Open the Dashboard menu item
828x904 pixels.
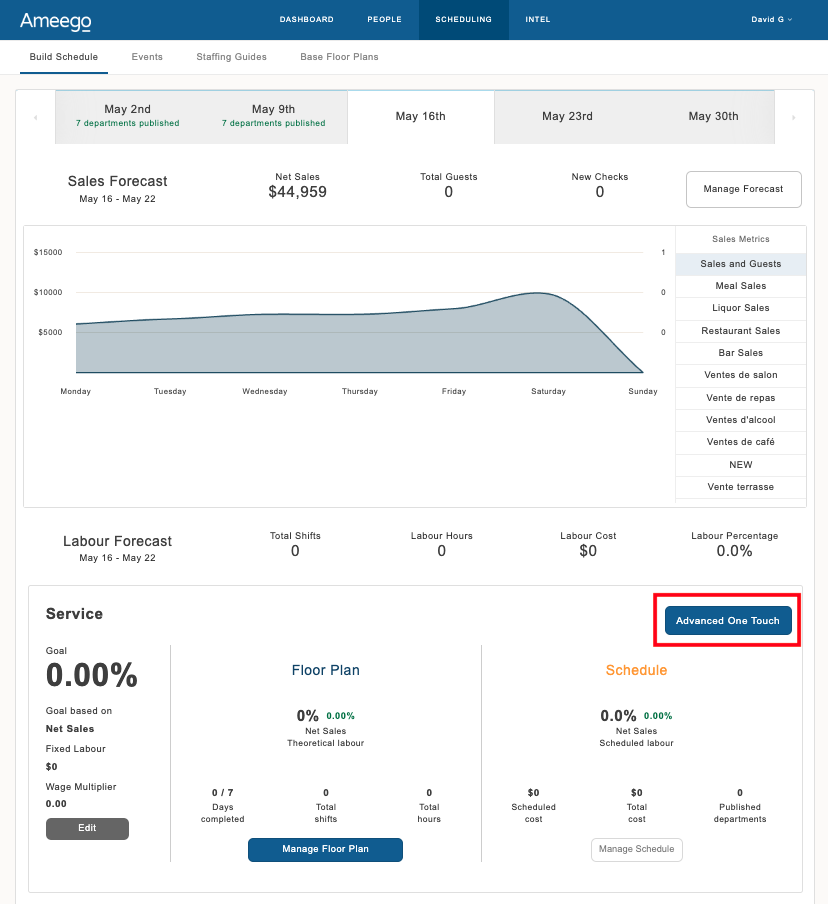[x=306, y=19]
